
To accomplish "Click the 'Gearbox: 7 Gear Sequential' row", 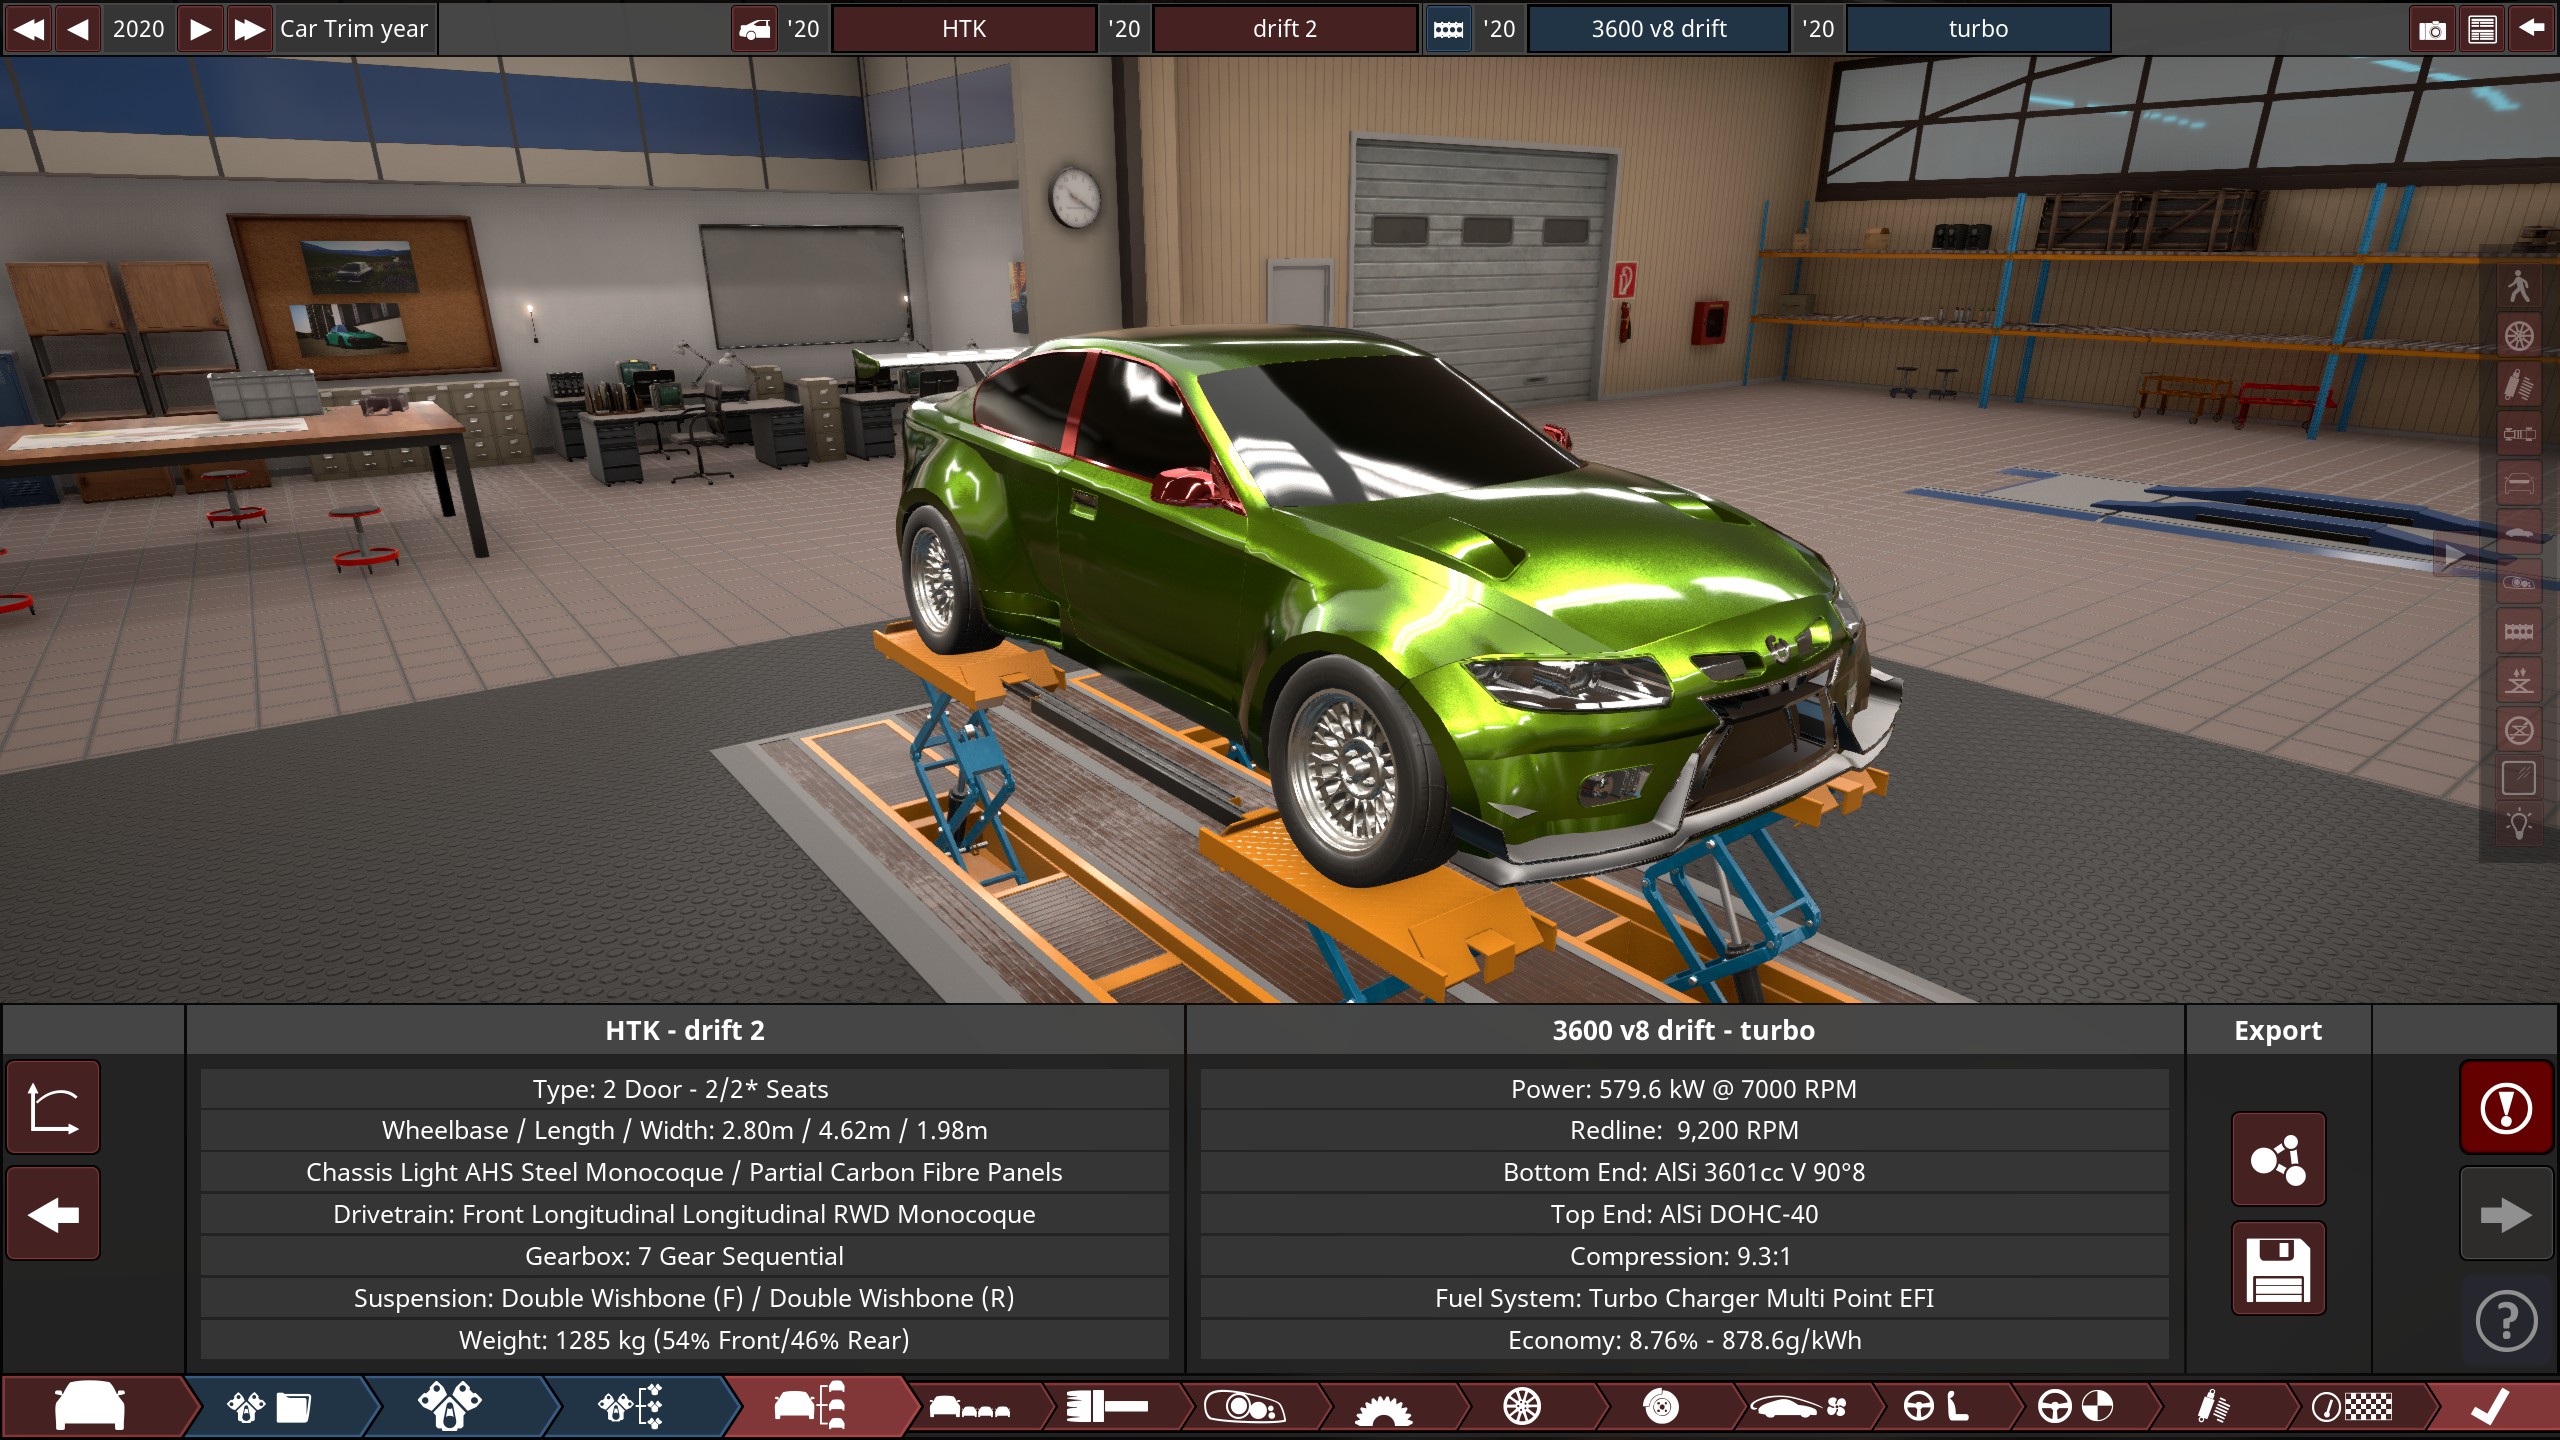I will [685, 1256].
